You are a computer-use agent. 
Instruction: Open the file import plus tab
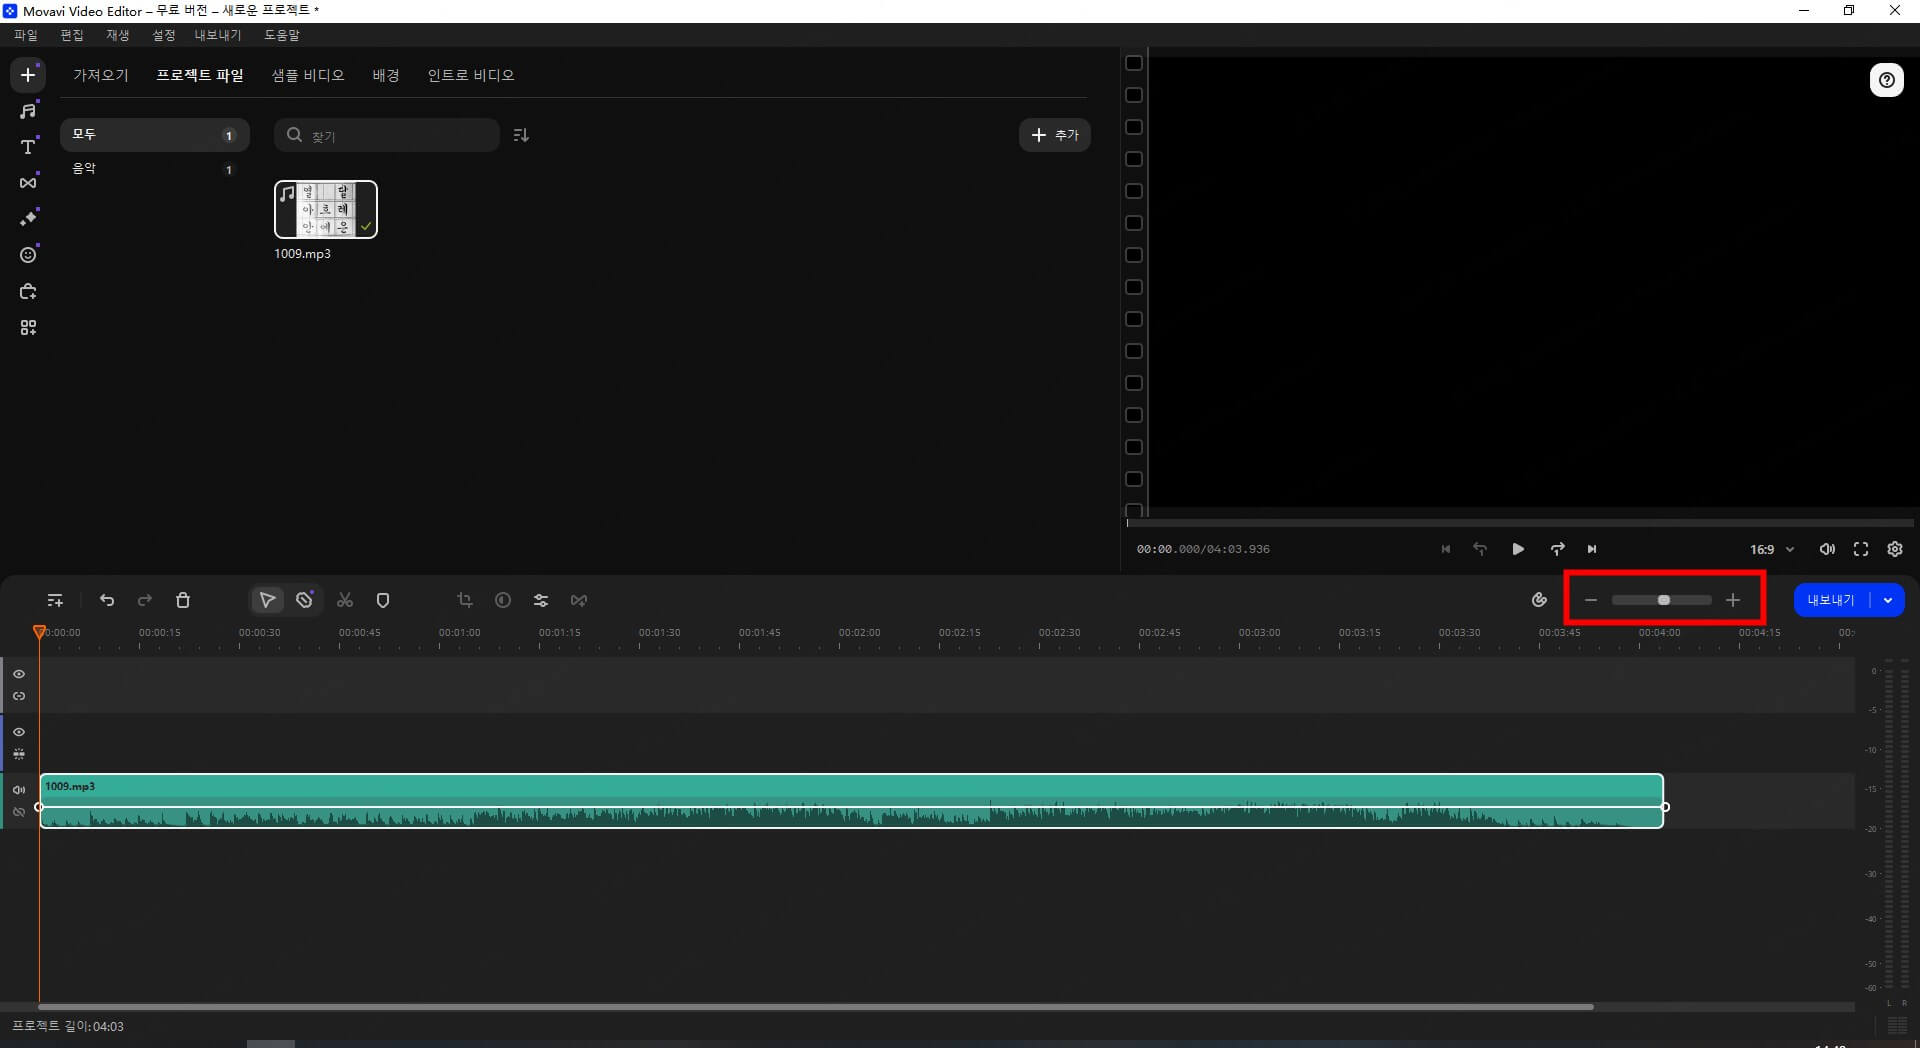click(28, 75)
